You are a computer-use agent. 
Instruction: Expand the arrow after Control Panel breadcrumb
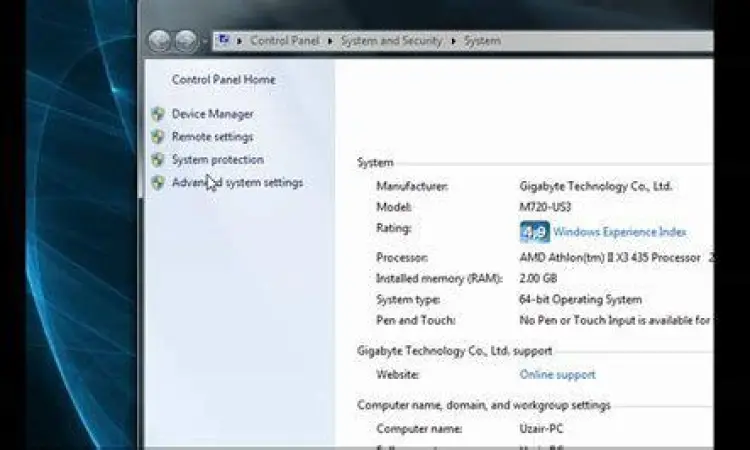tap(330, 41)
